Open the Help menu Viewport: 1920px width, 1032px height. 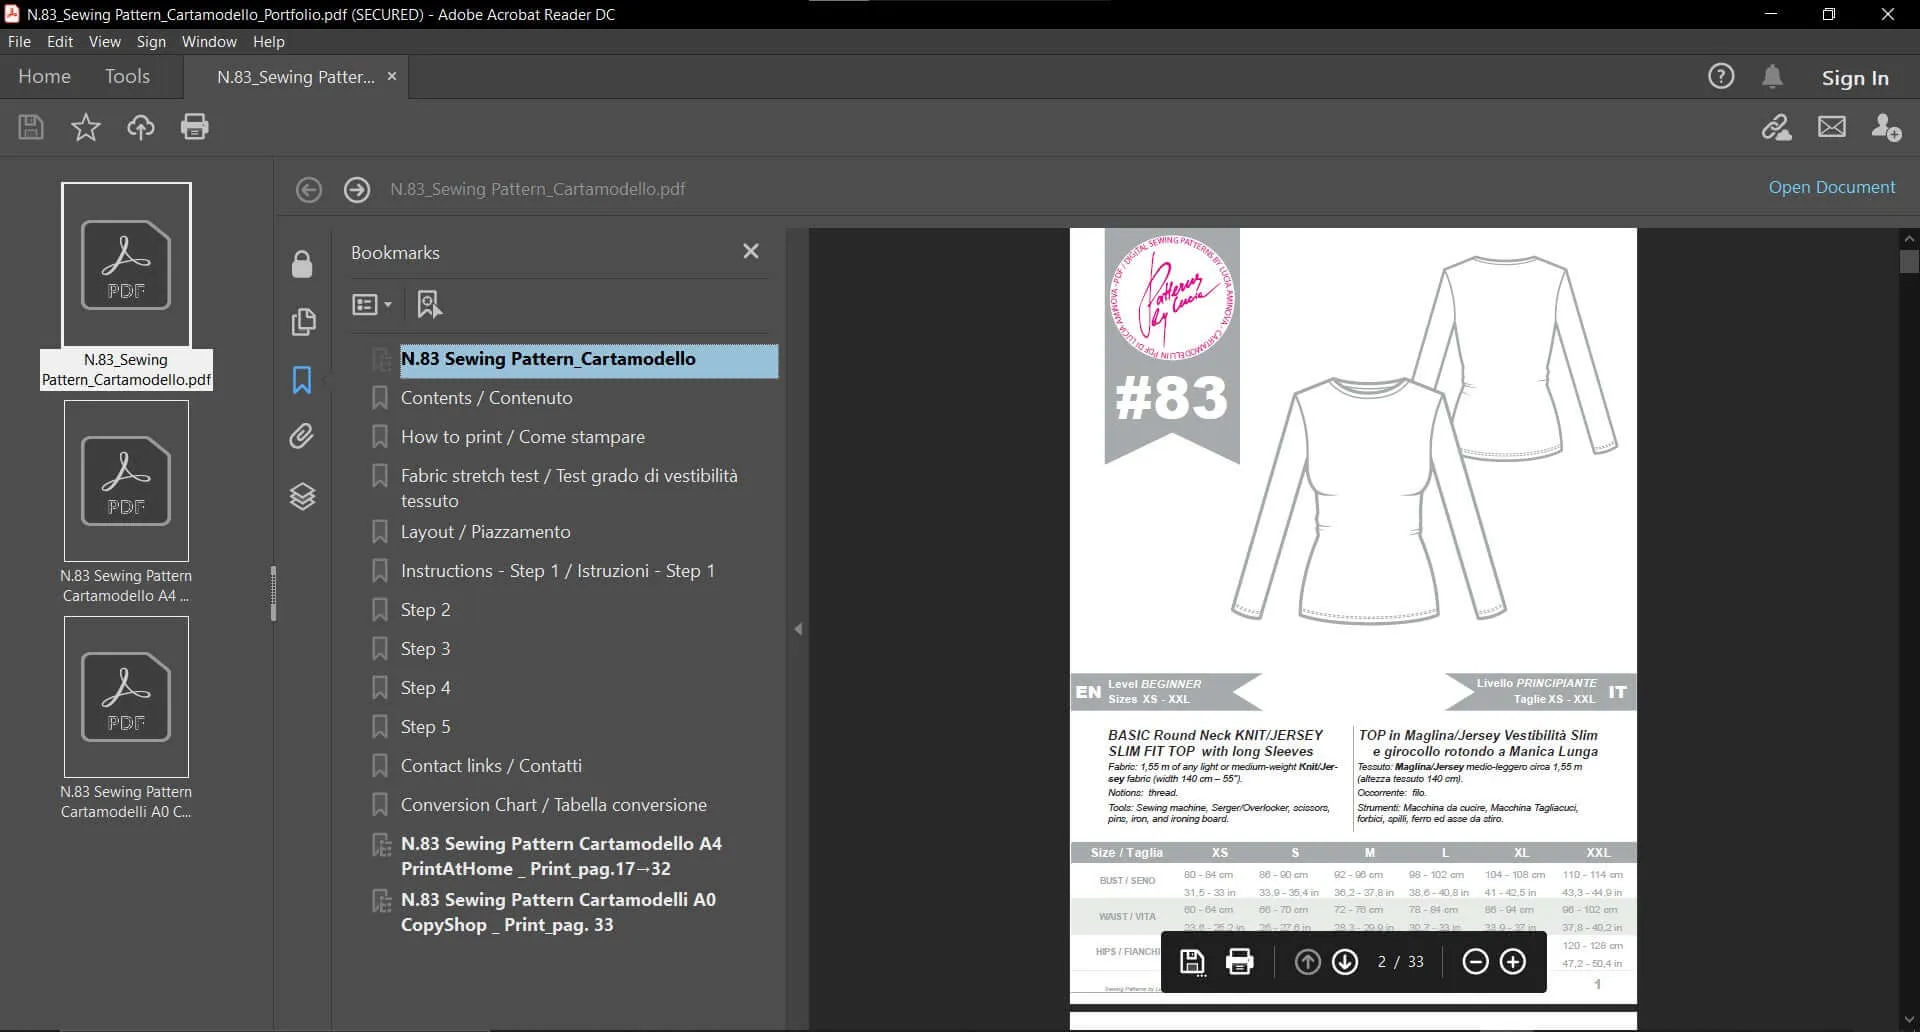(269, 42)
